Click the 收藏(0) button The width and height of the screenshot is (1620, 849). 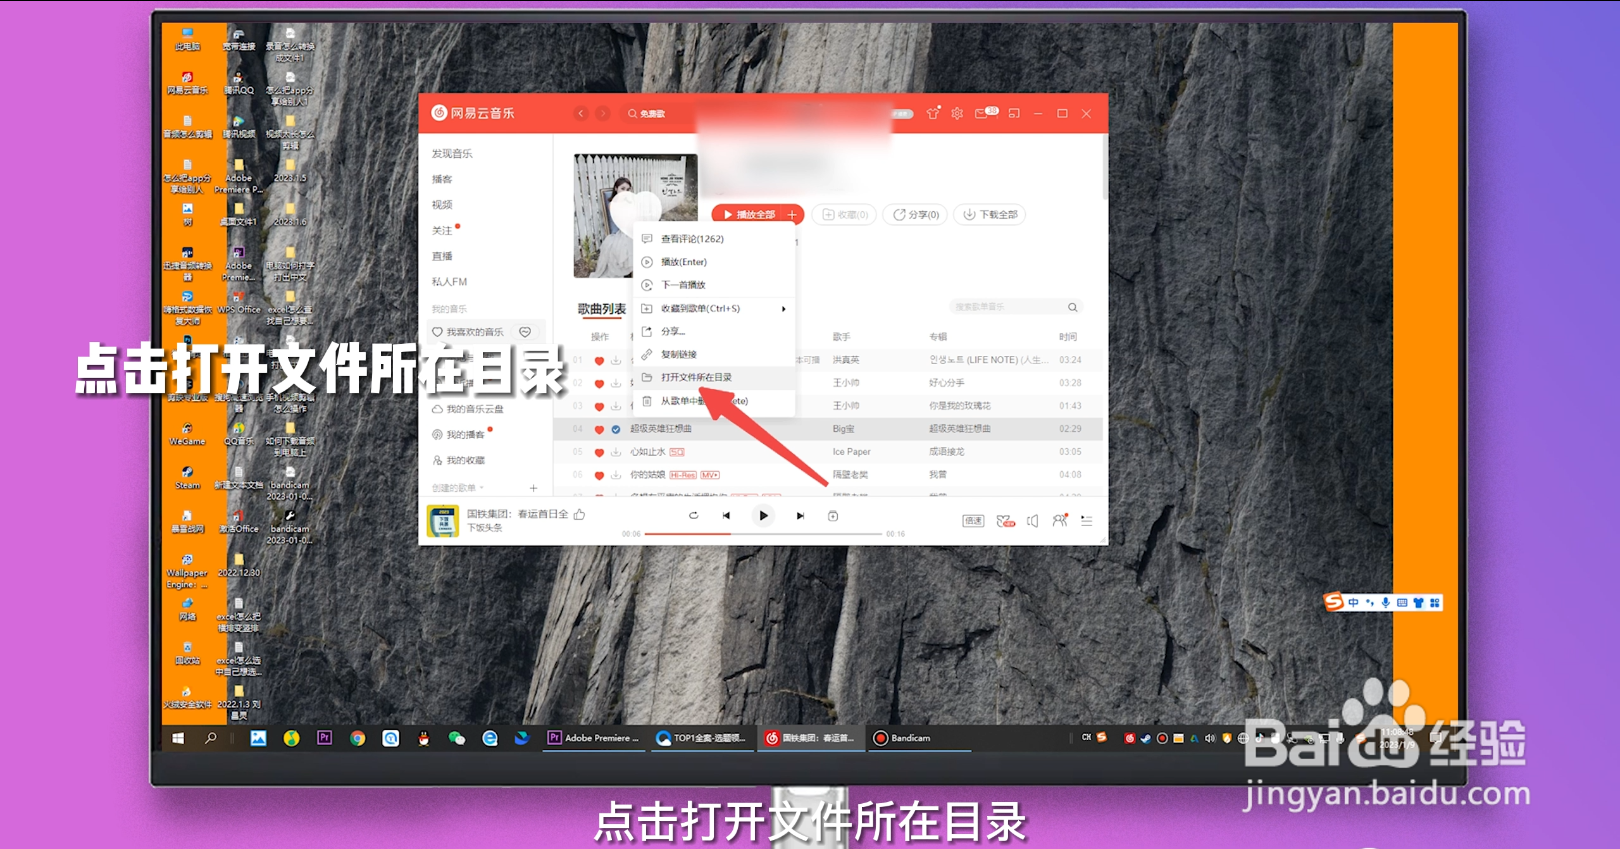coord(845,215)
